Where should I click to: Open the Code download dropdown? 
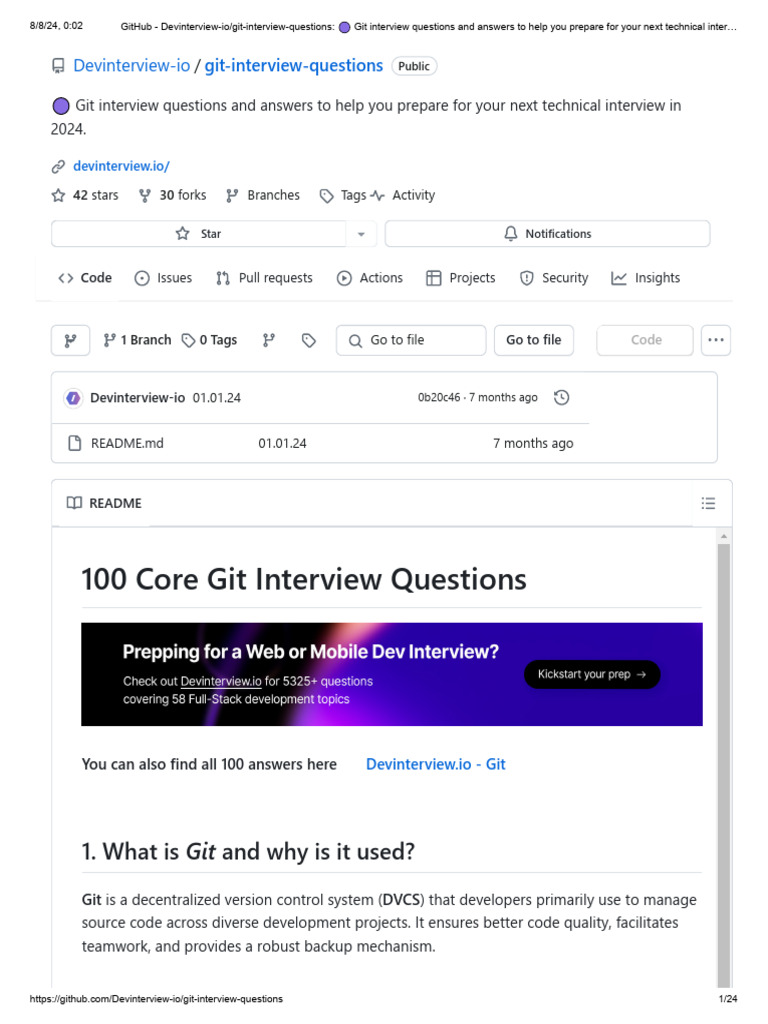pyautogui.click(x=645, y=340)
